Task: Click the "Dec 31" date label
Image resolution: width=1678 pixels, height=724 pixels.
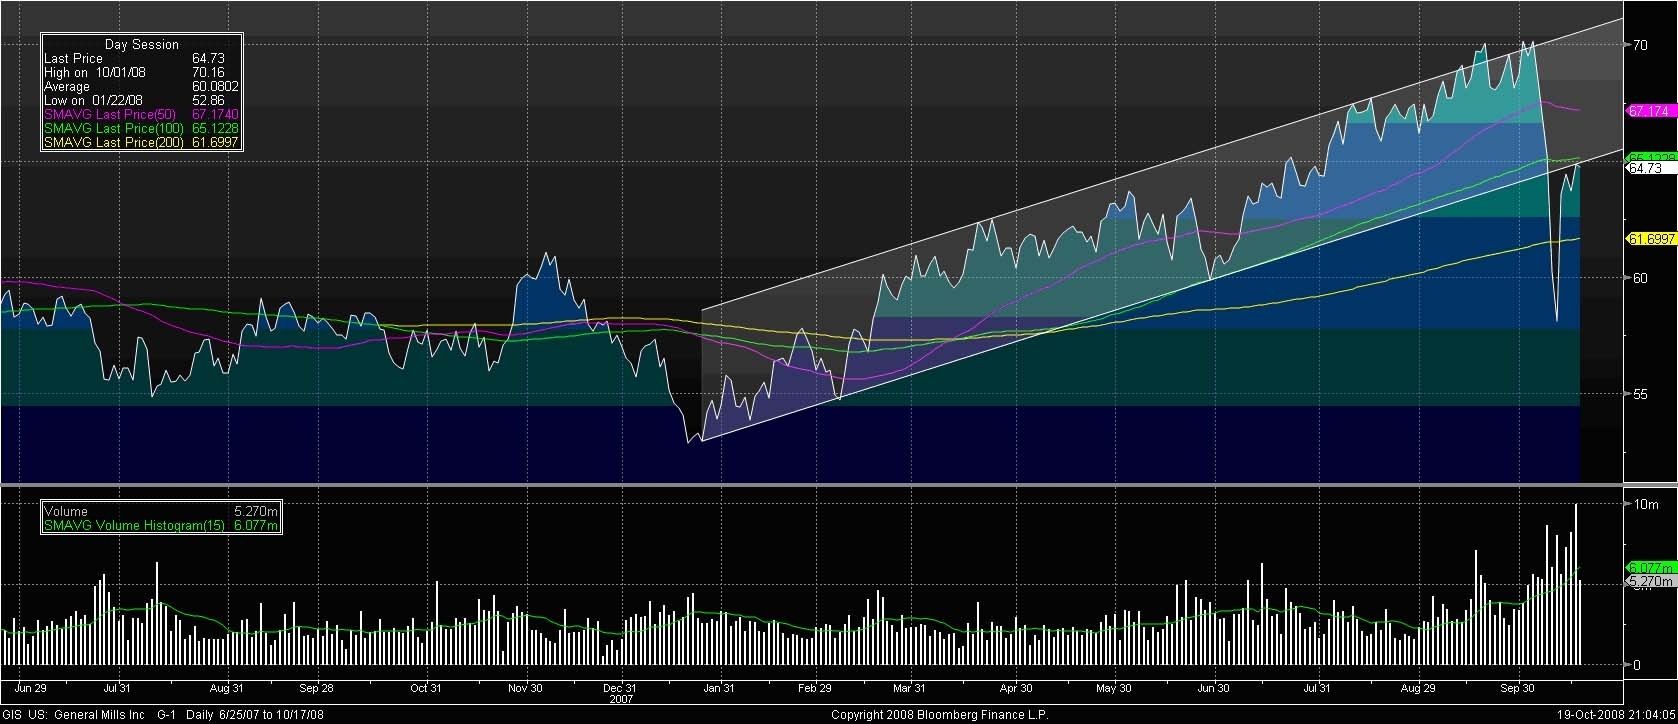Action: (621, 689)
